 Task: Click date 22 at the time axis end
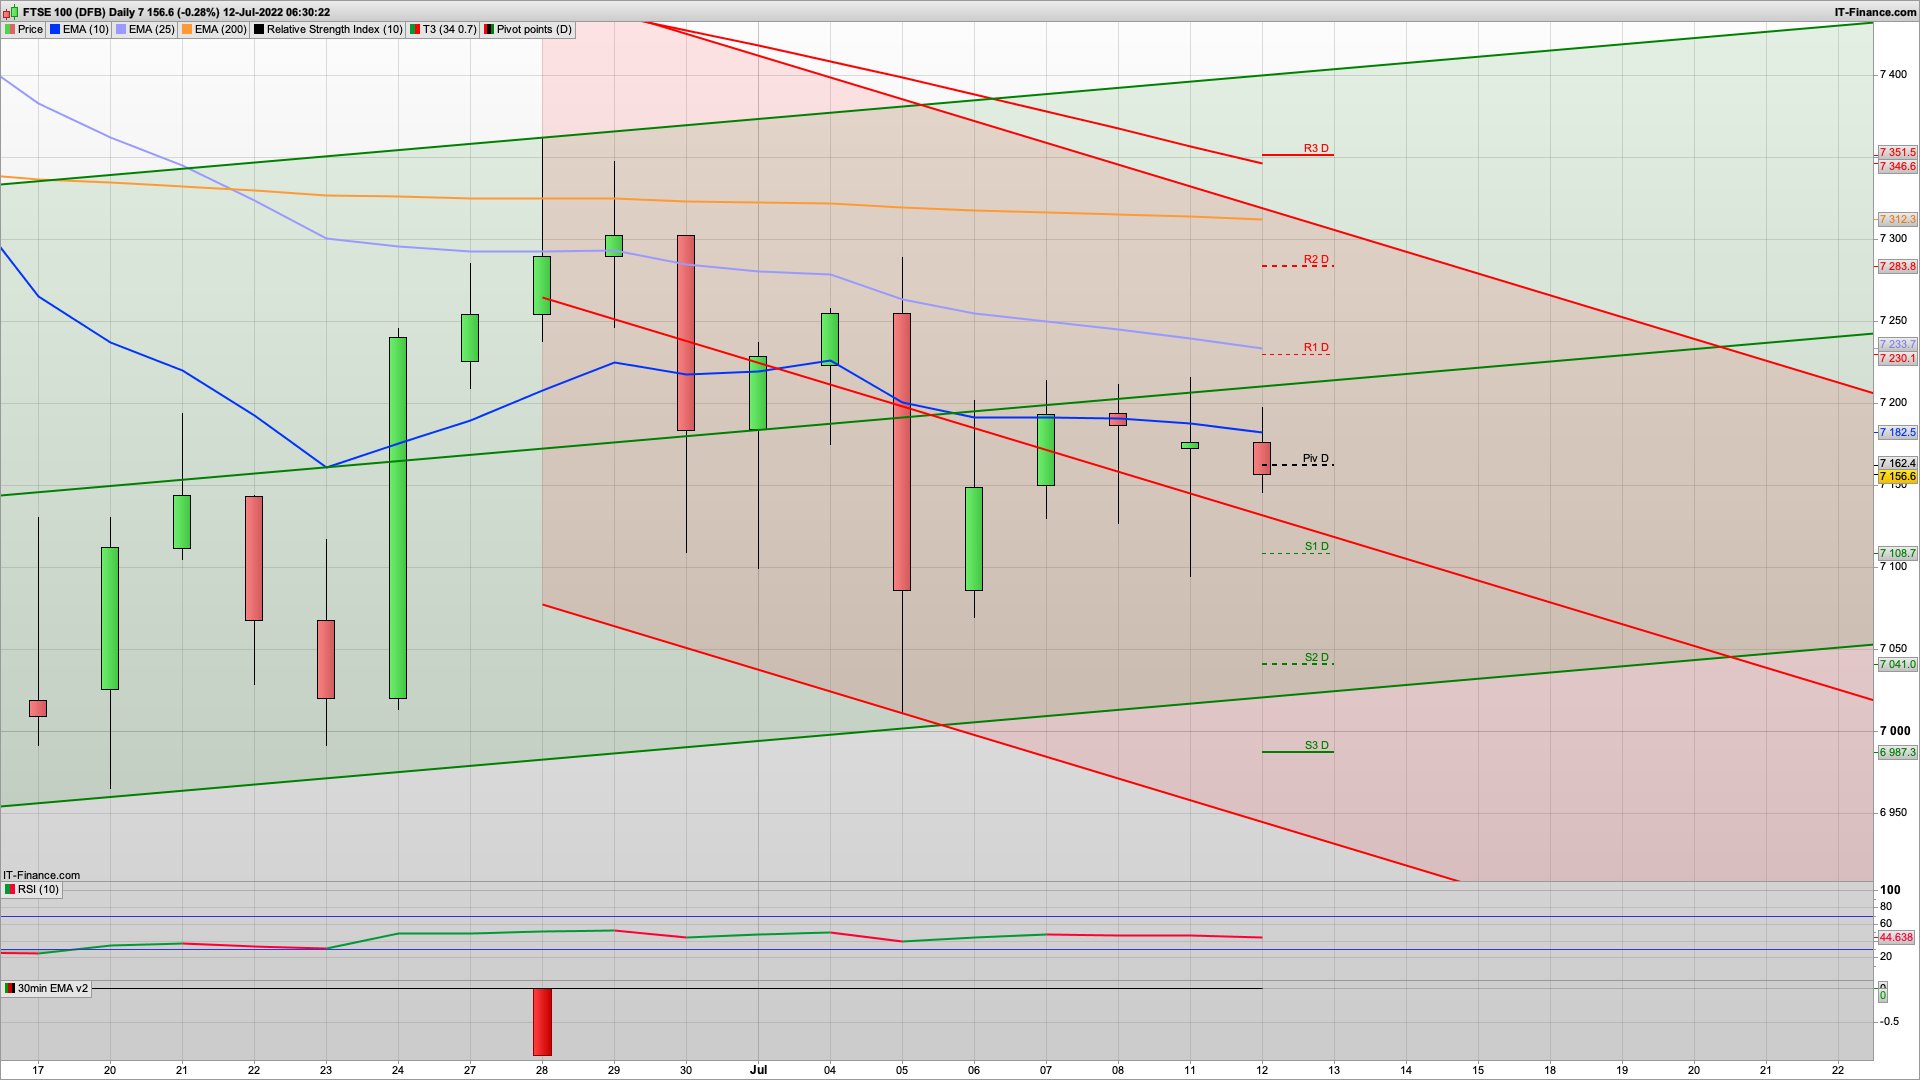tap(1838, 1070)
